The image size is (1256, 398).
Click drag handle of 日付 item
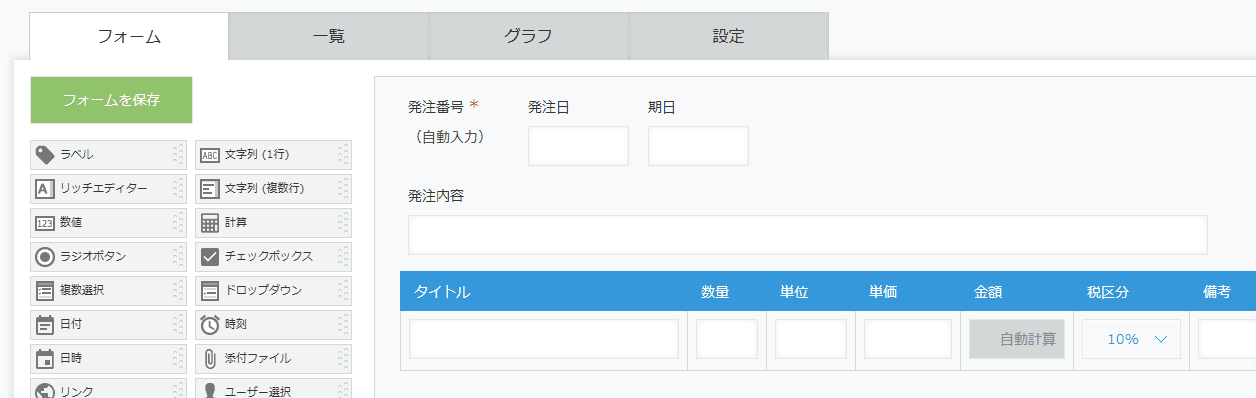(178, 325)
